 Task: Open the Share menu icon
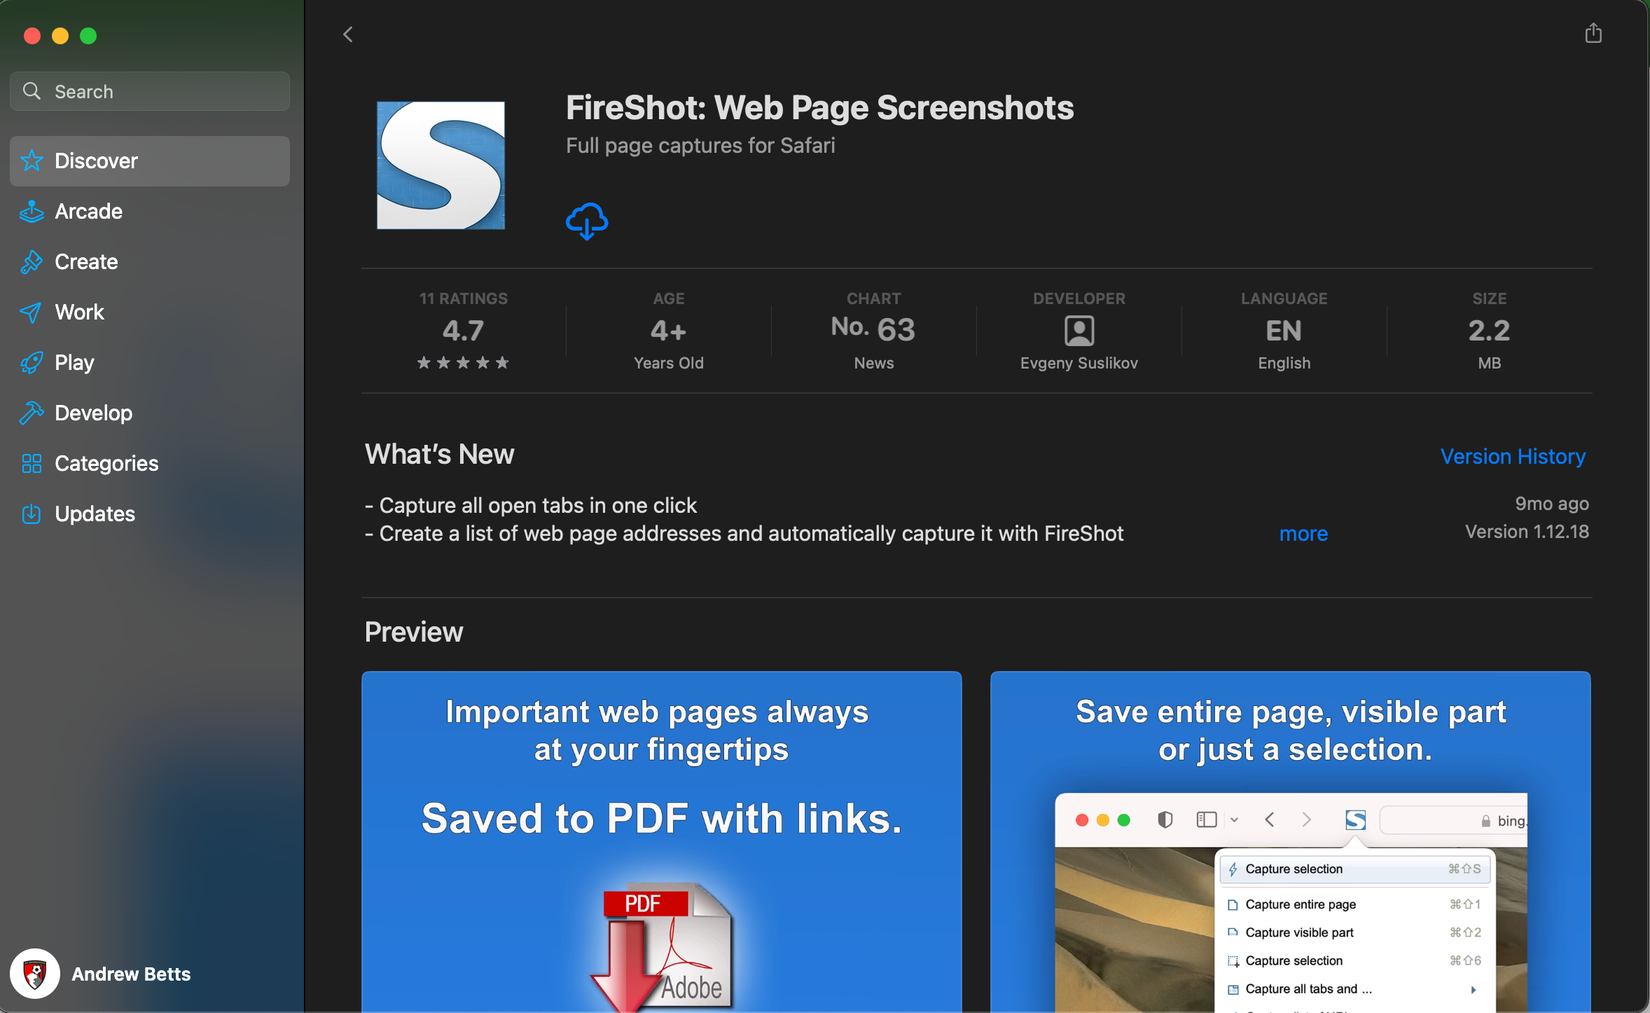point(1593,32)
